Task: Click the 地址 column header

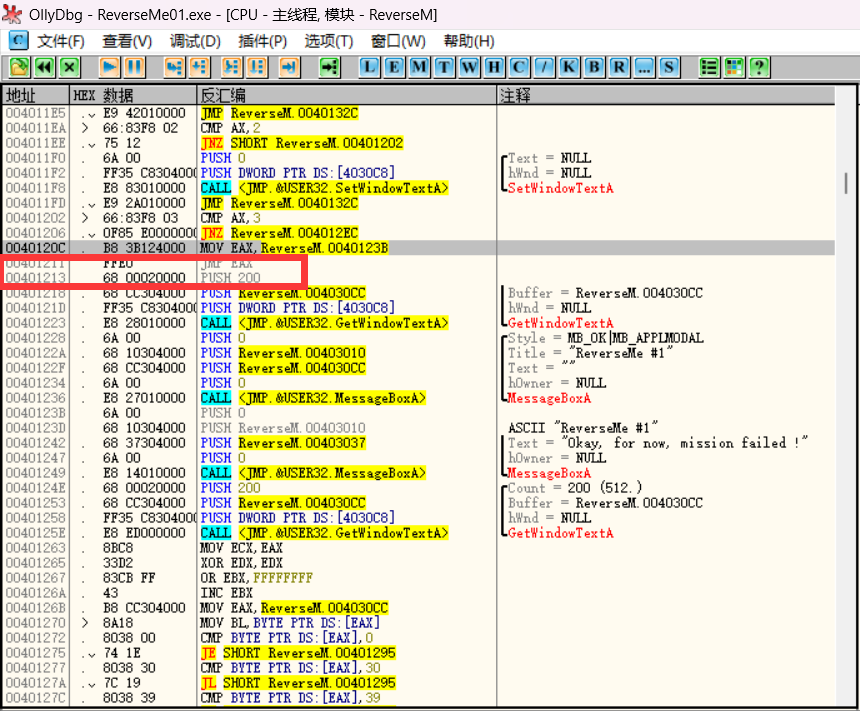Action: pos(20,95)
